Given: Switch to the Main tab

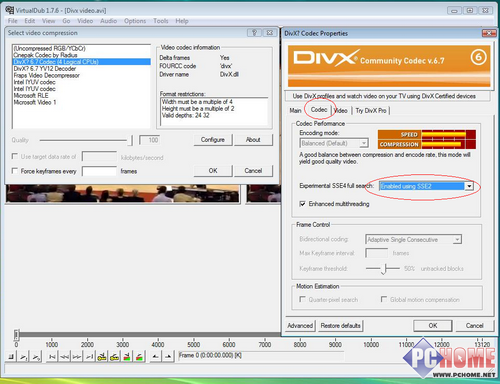Looking at the screenshot, I should click(x=295, y=110).
